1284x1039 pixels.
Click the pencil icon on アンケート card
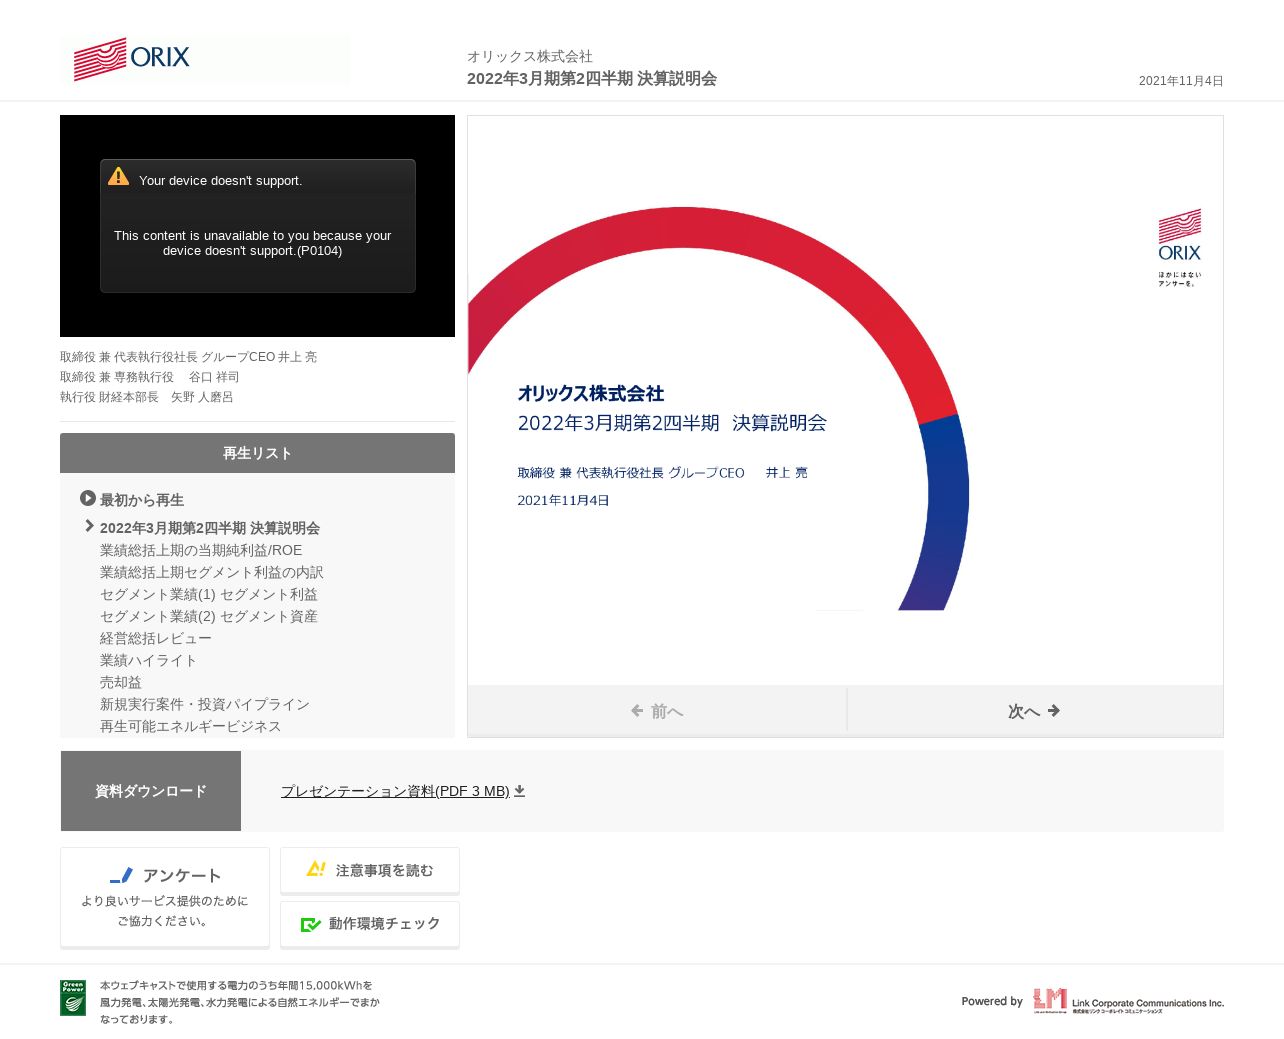tap(121, 876)
